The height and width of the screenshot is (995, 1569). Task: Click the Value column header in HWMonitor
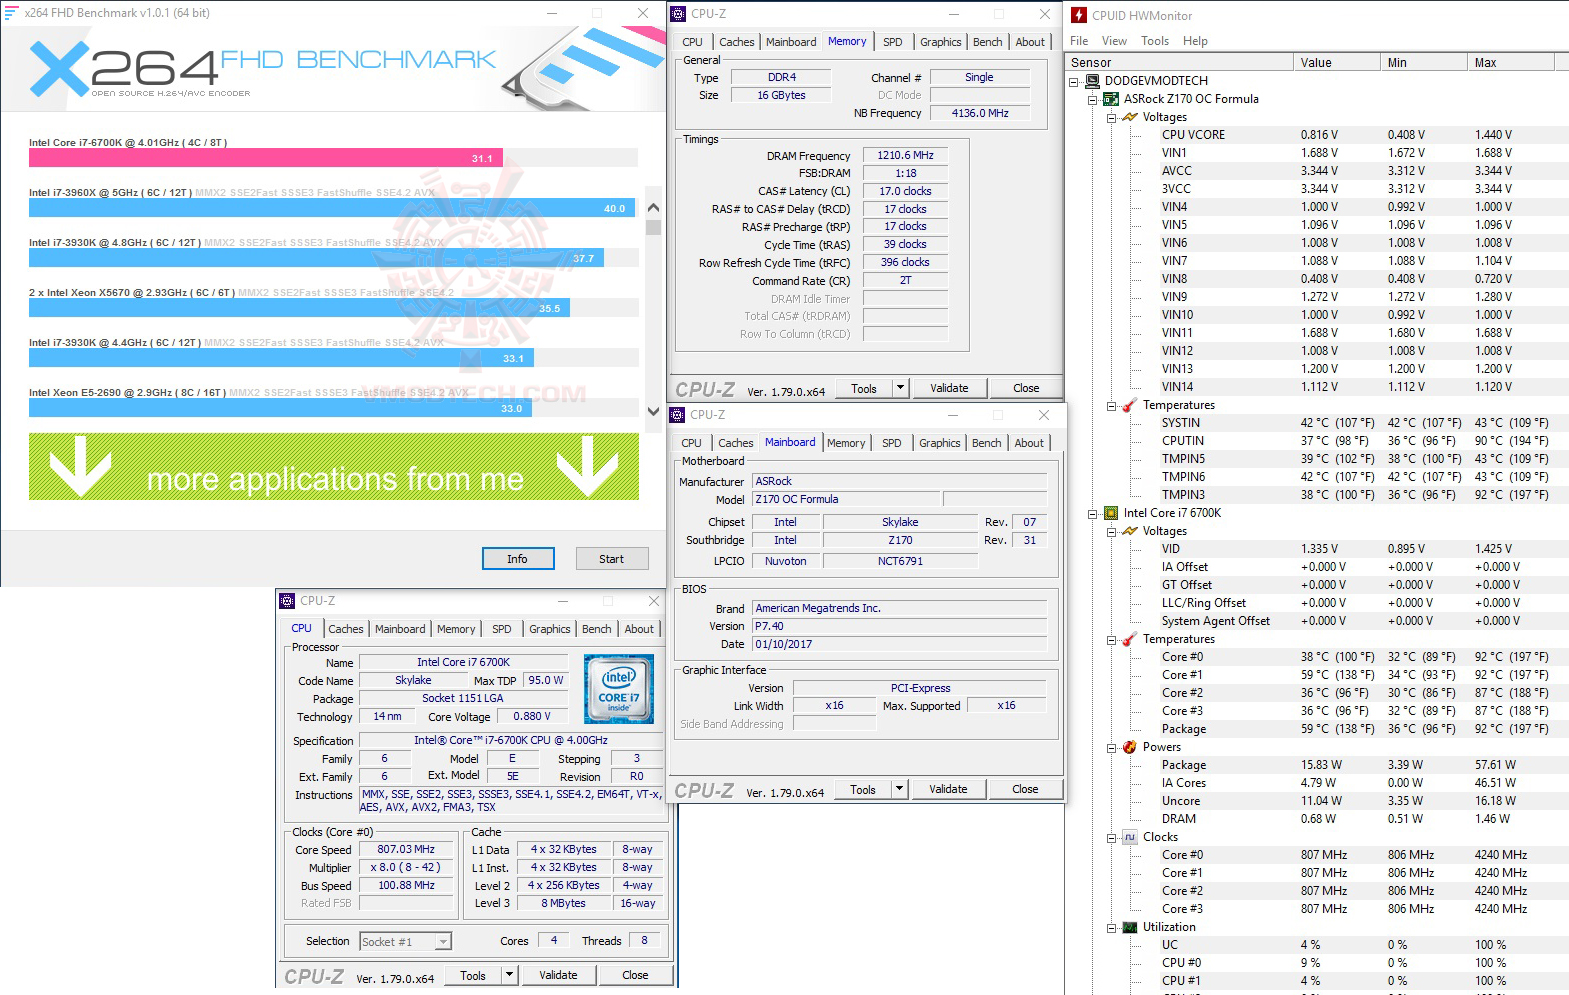[1335, 62]
